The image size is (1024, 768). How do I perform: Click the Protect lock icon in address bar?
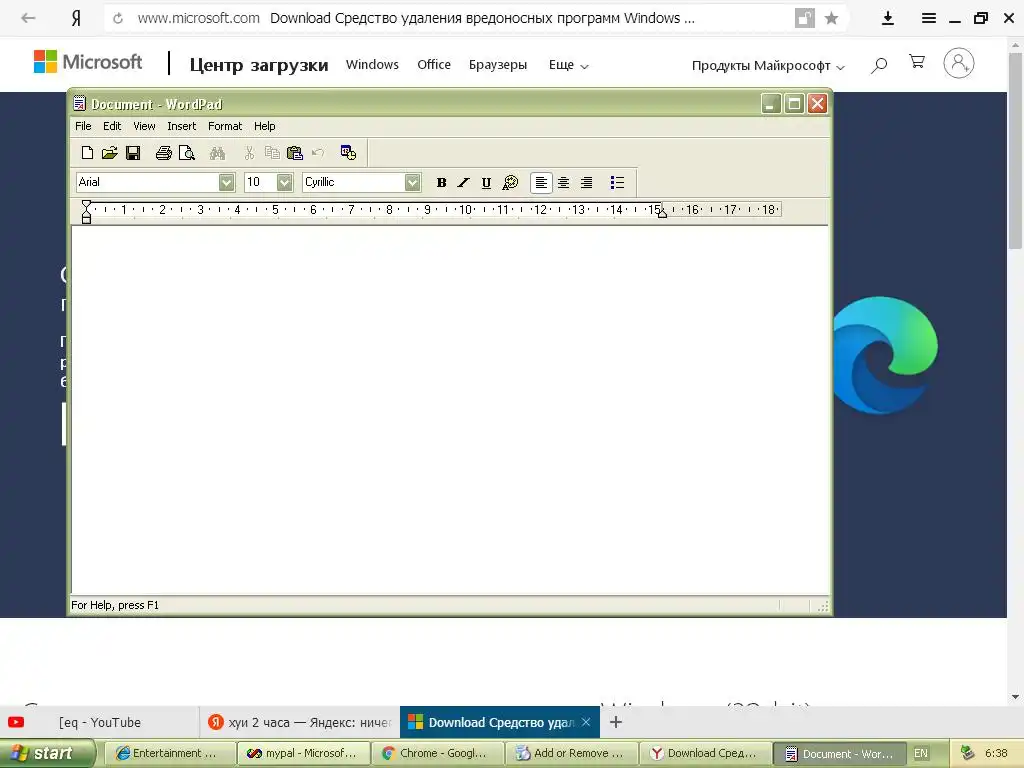(x=805, y=18)
